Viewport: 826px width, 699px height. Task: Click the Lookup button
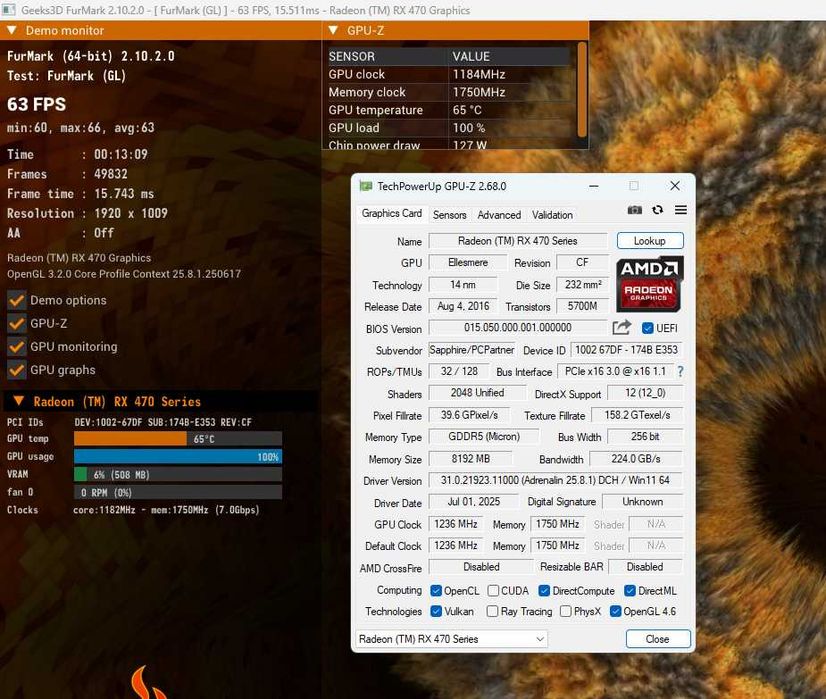(x=650, y=241)
